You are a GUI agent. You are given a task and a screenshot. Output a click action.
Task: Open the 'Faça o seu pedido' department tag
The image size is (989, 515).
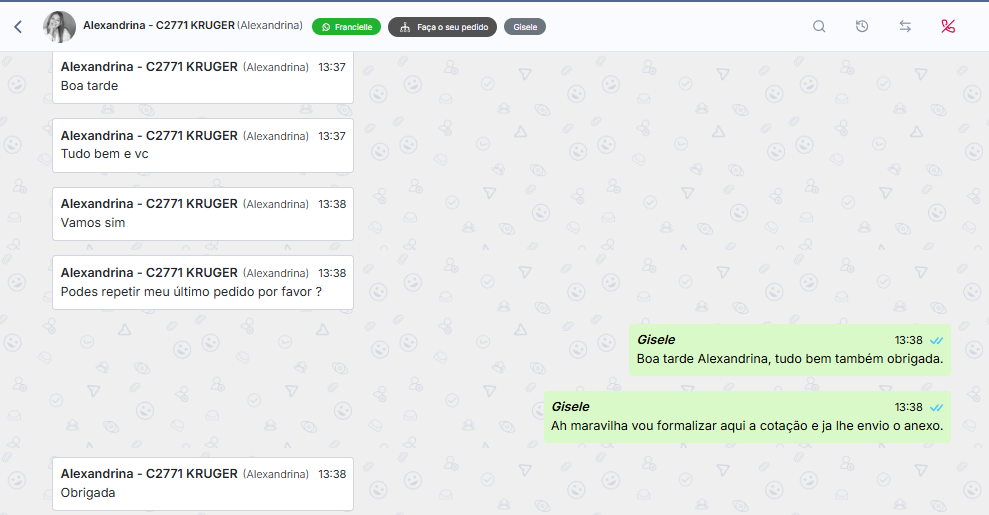coord(442,27)
